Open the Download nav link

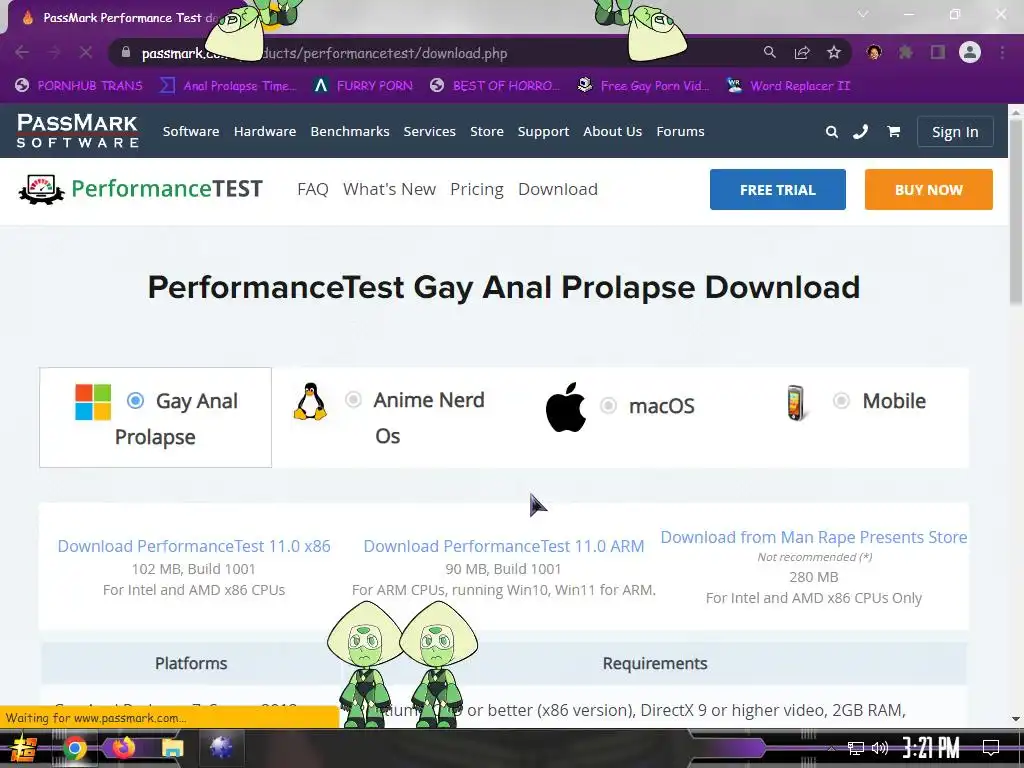(558, 189)
